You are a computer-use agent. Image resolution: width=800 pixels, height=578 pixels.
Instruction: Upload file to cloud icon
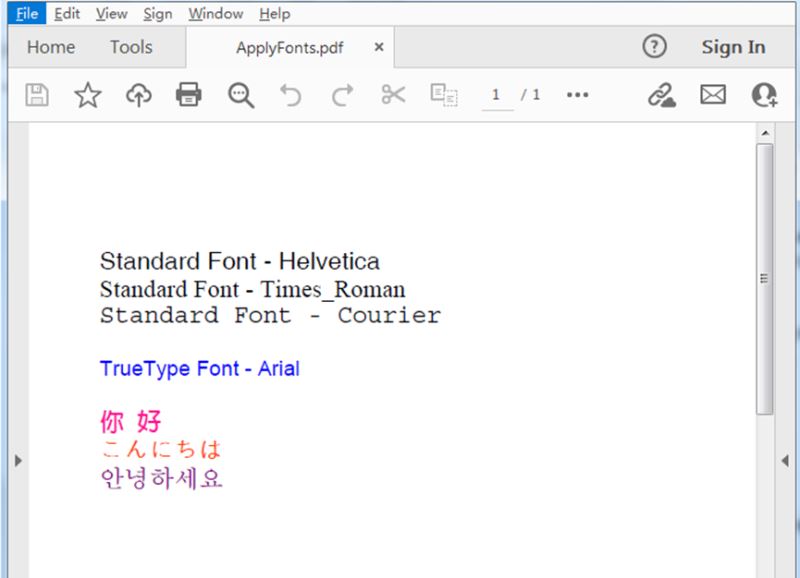tap(139, 95)
